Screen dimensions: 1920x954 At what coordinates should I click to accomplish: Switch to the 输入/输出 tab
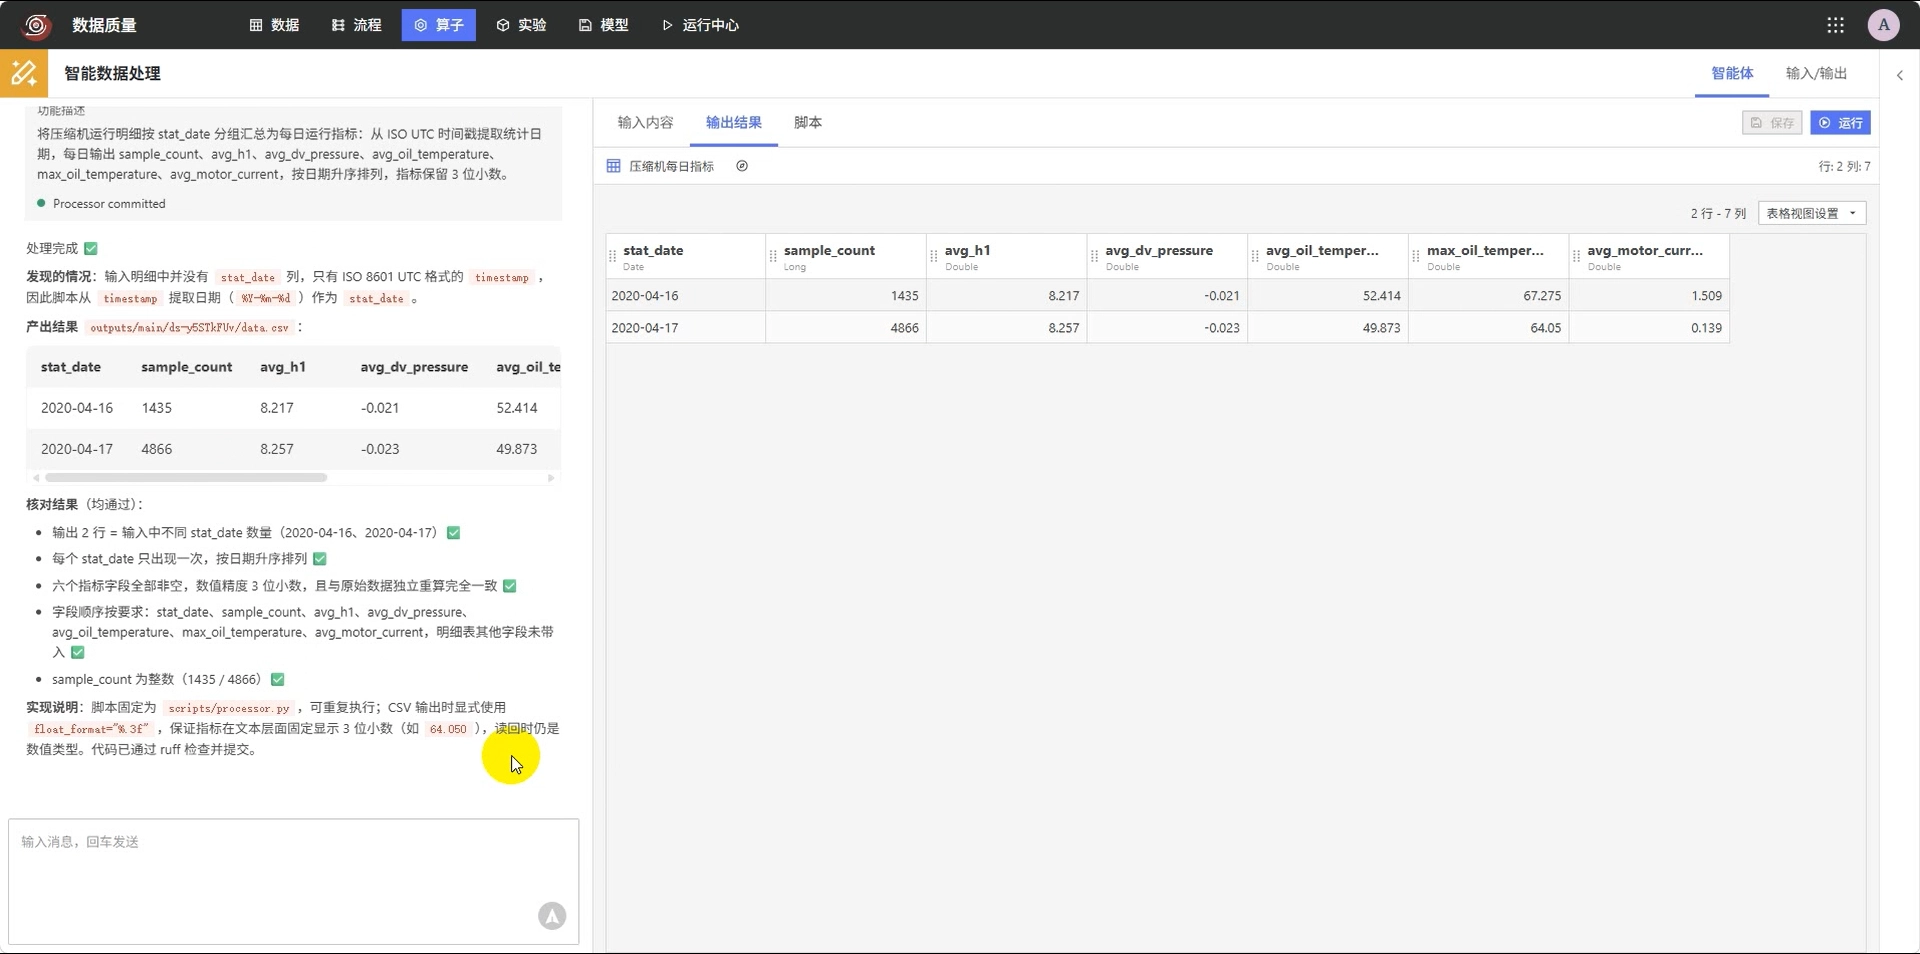click(x=1816, y=73)
